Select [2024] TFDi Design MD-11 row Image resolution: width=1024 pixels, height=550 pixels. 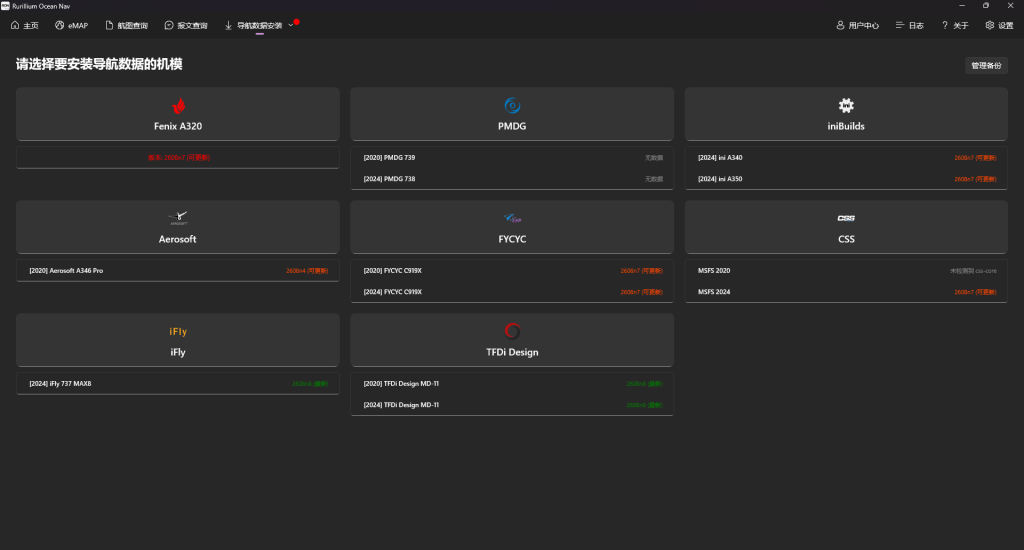(512, 404)
